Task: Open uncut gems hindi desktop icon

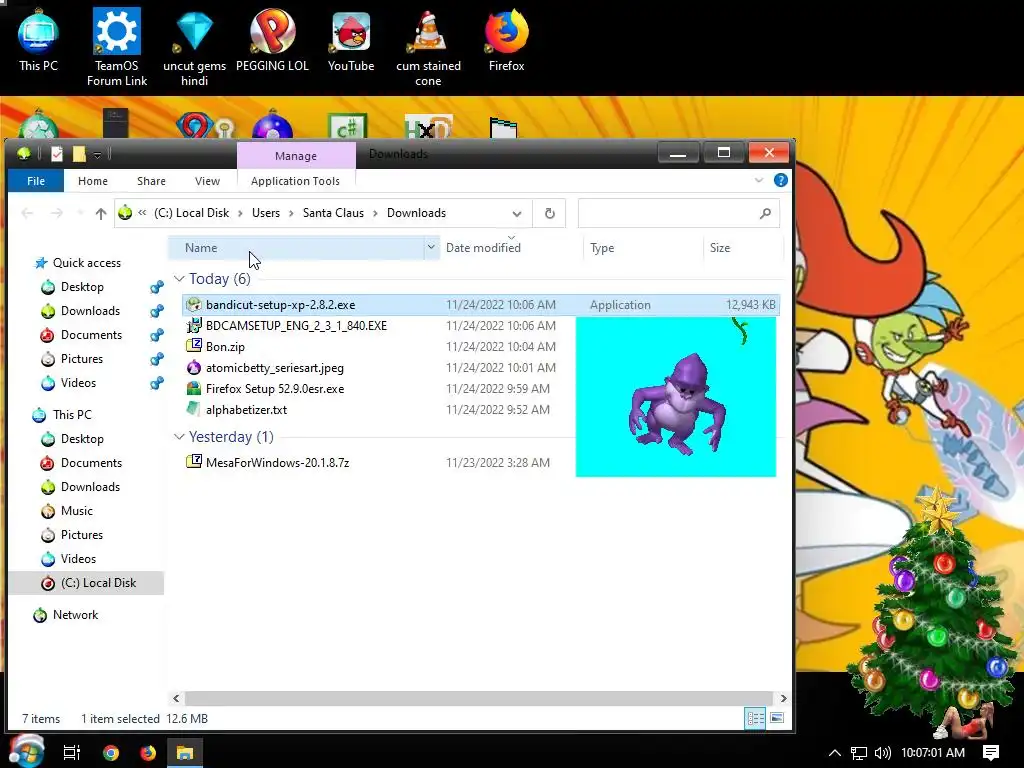Action: 194,47
